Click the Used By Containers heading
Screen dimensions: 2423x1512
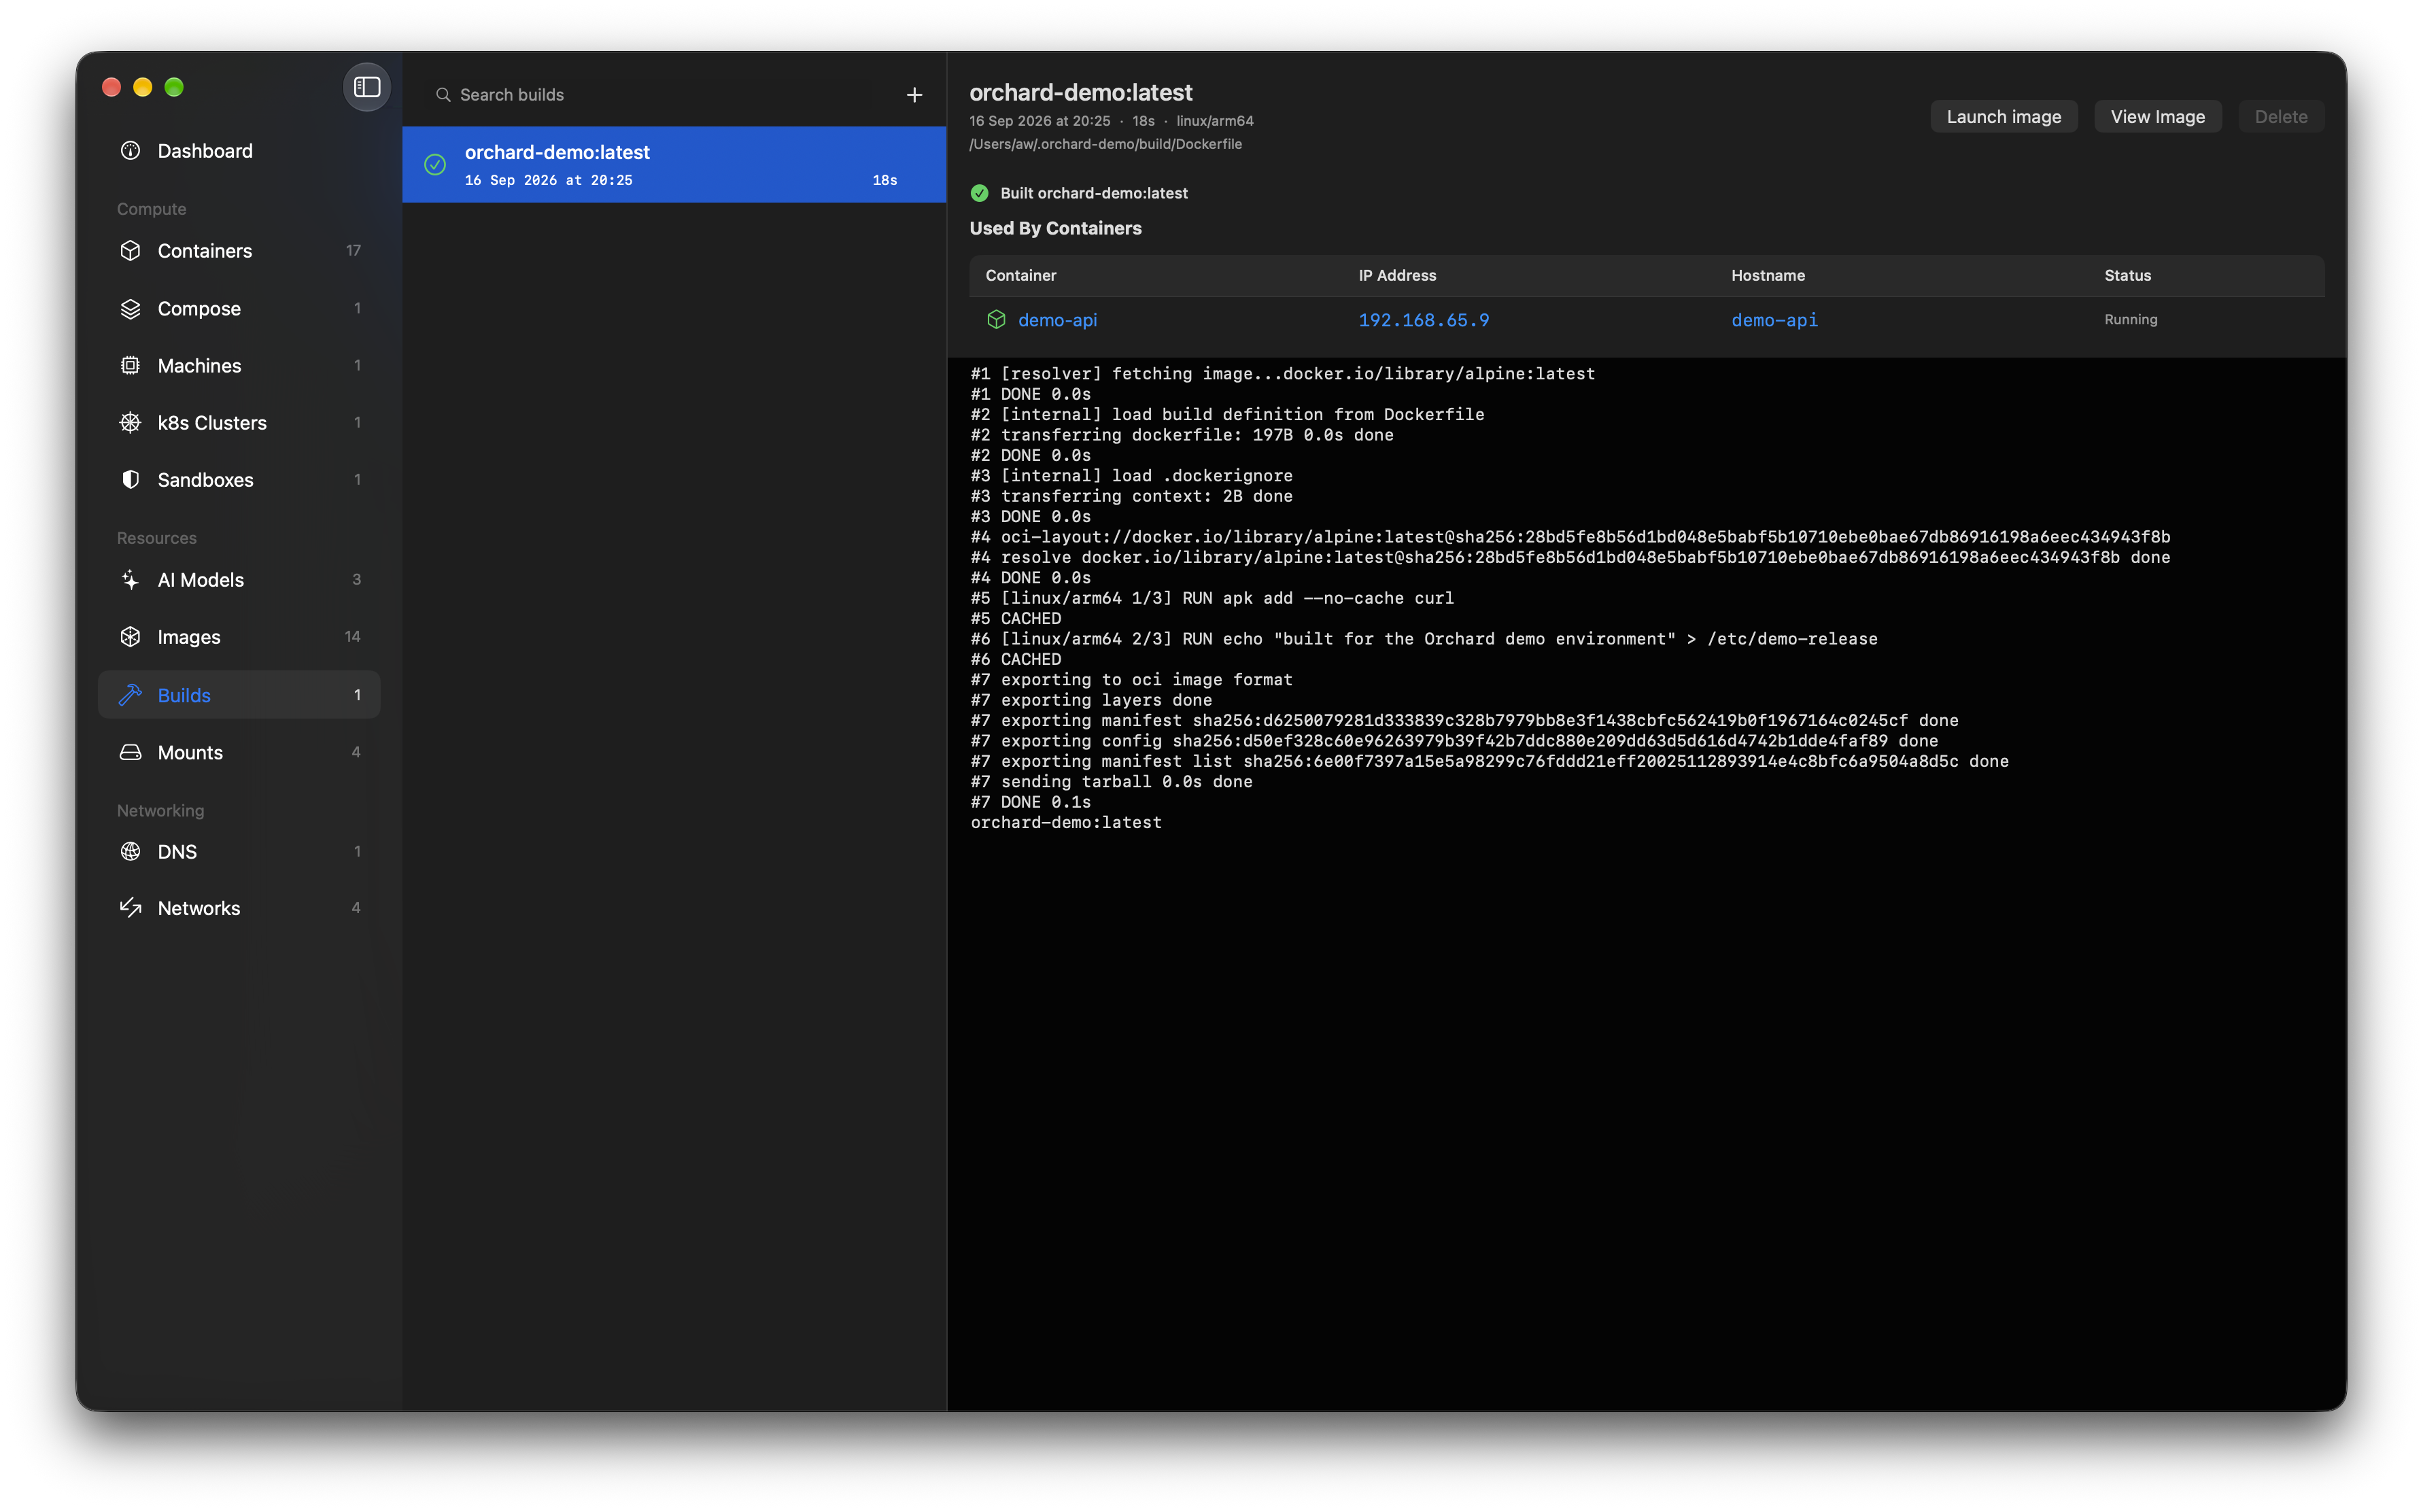coord(1055,228)
